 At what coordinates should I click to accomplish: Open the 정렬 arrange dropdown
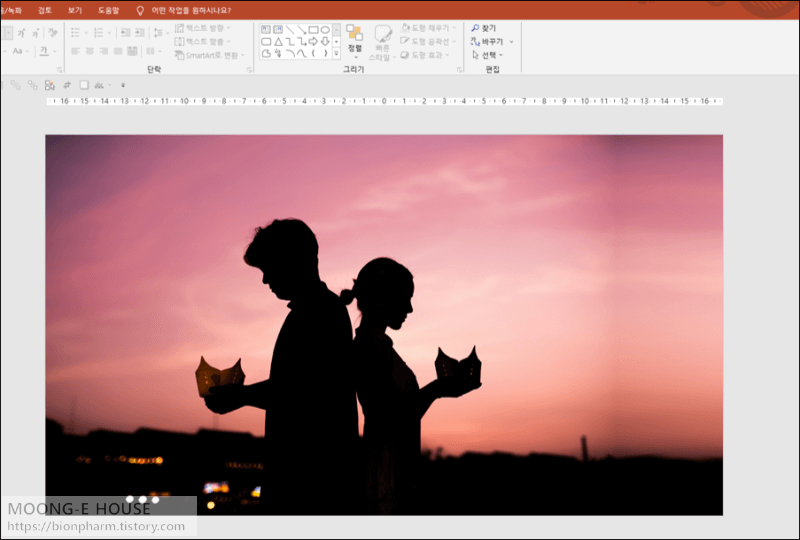coord(355,41)
